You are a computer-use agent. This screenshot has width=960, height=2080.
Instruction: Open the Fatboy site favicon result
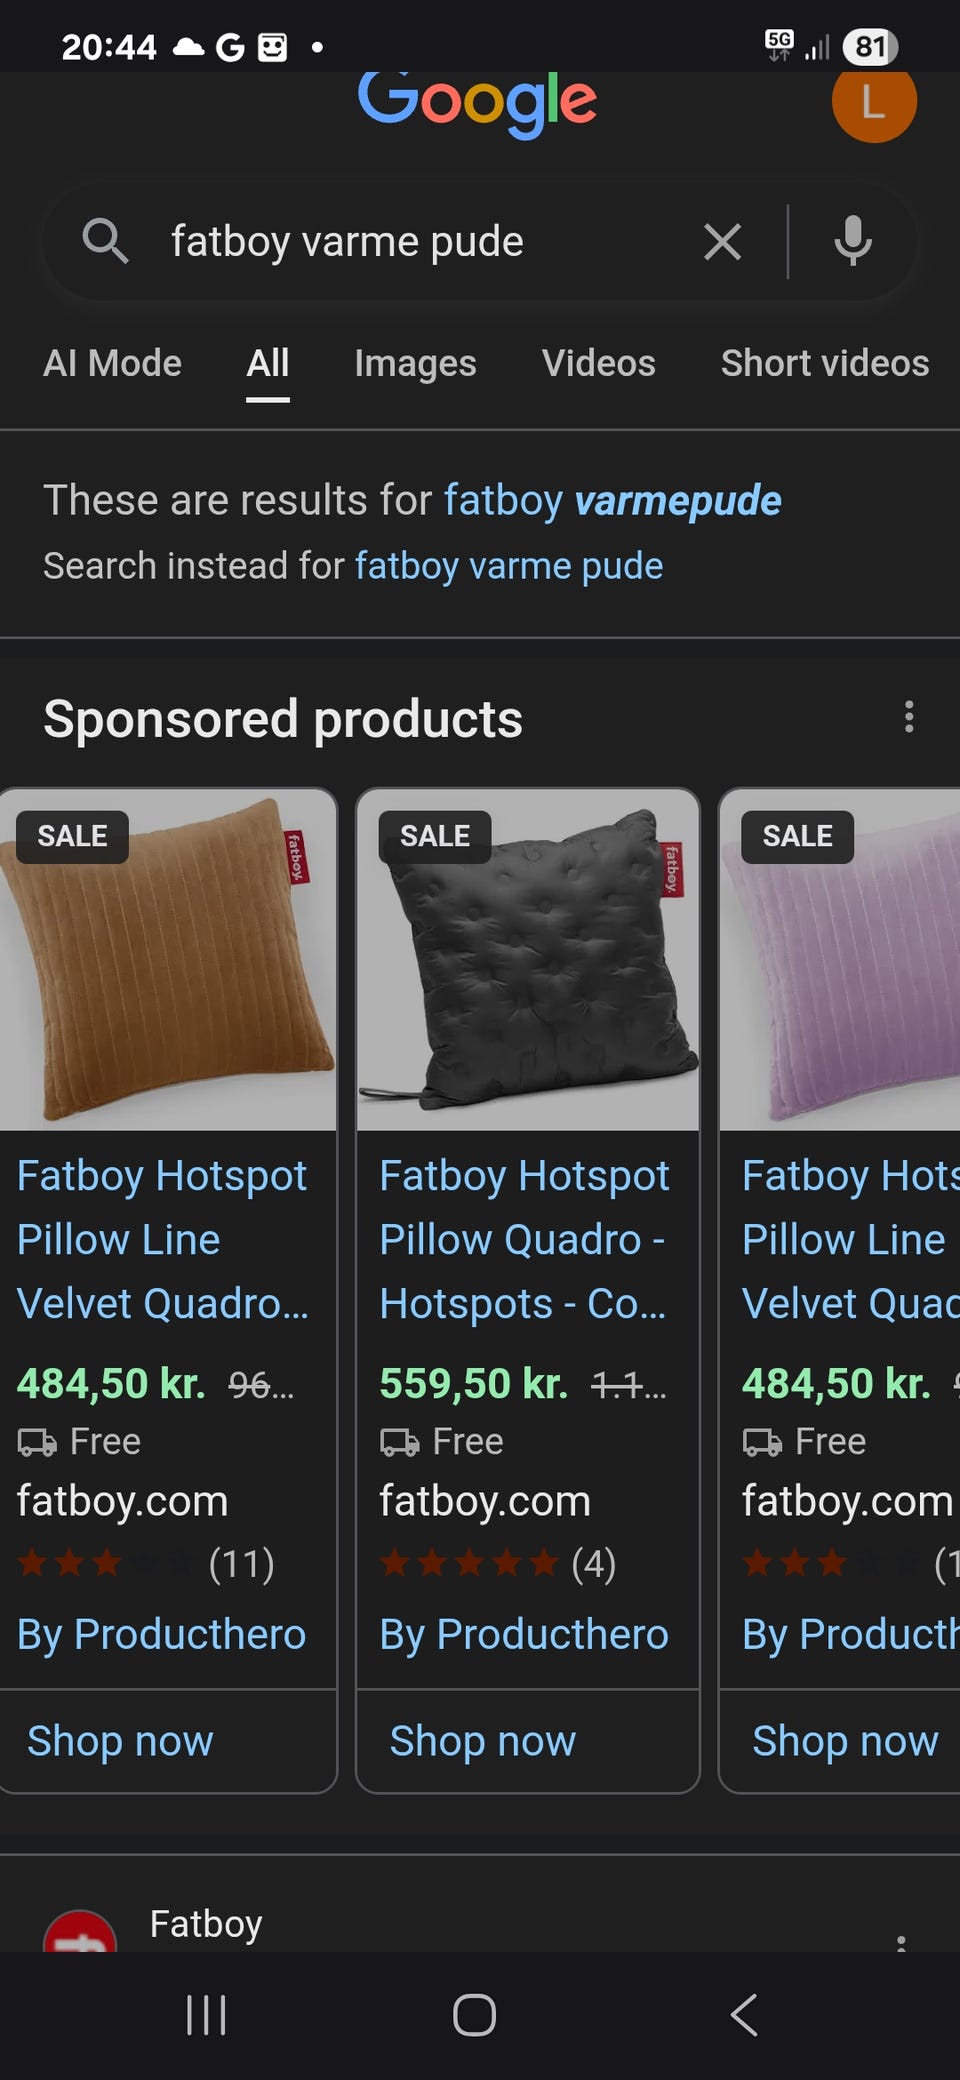pos(80,1931)
